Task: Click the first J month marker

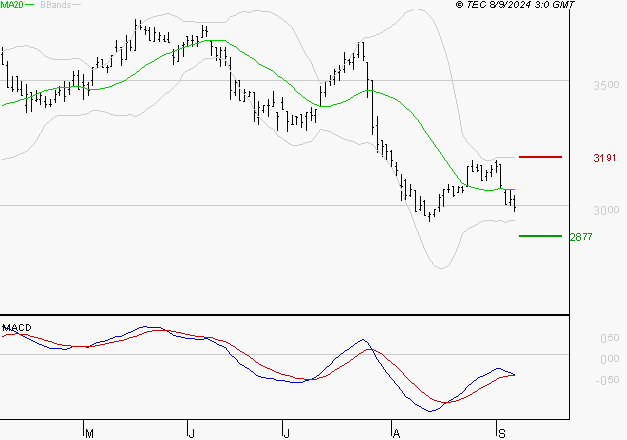Action: tap(192, 434)
